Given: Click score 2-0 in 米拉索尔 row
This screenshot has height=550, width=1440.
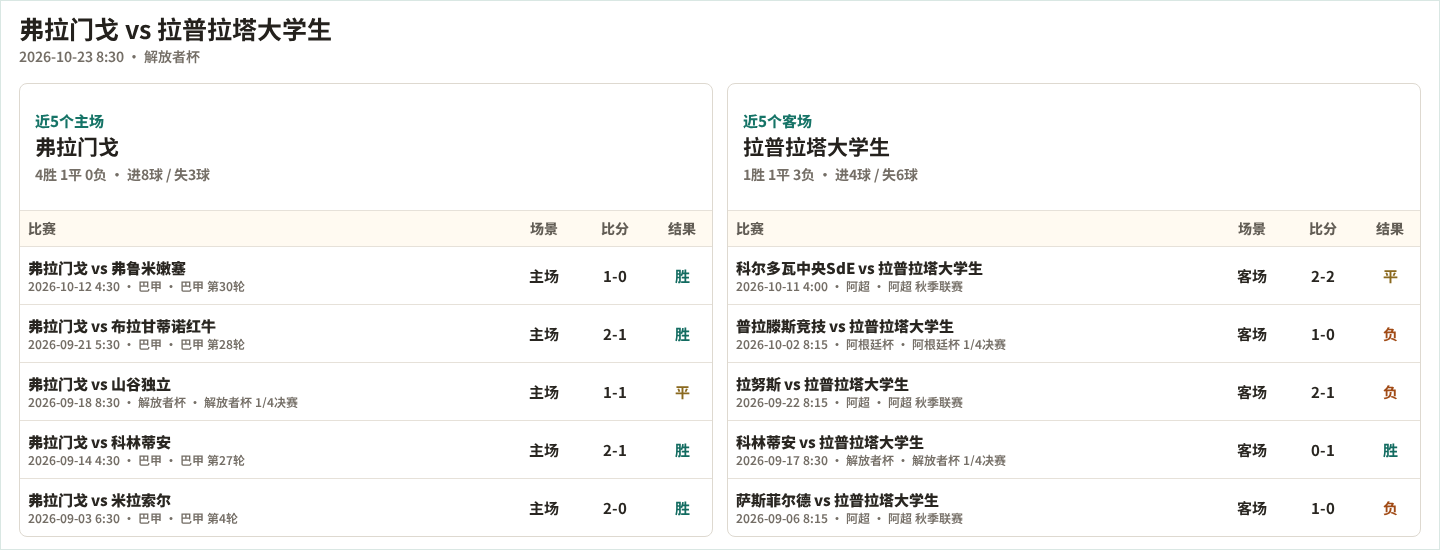Looking at the screenshot, I should click(x=615, y=509).
